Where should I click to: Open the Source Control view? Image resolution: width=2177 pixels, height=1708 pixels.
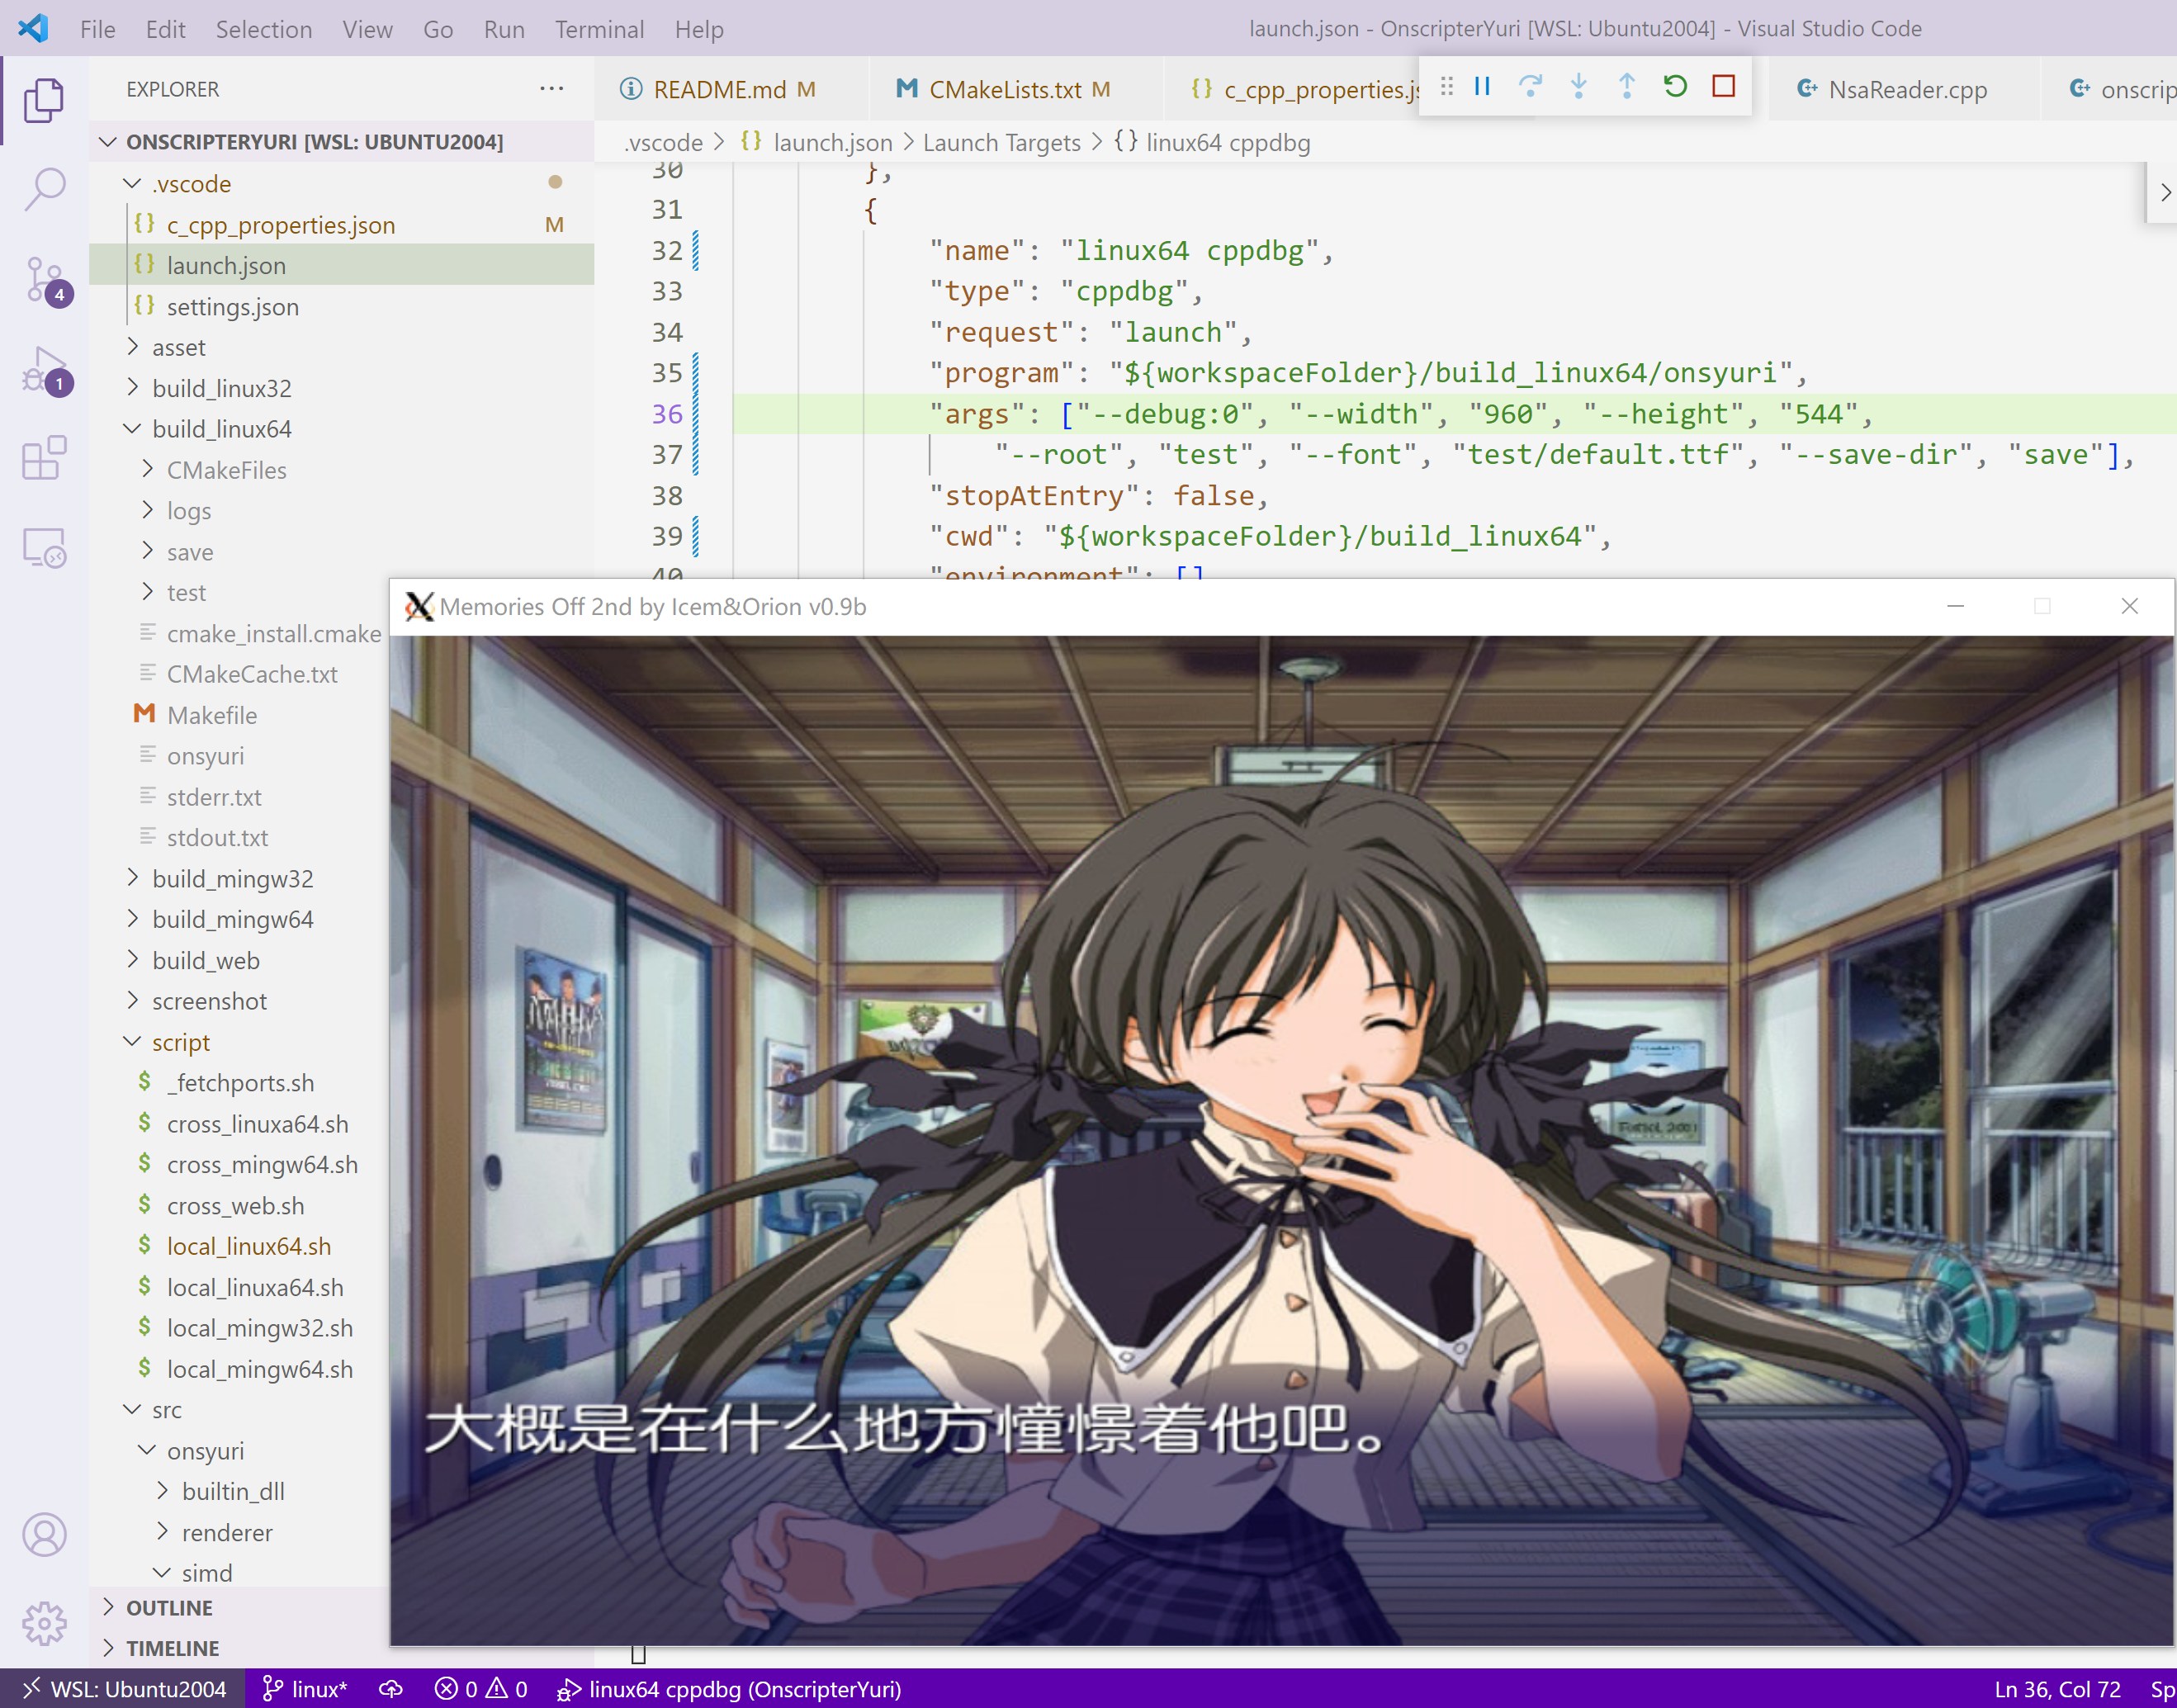coord(44,280)
